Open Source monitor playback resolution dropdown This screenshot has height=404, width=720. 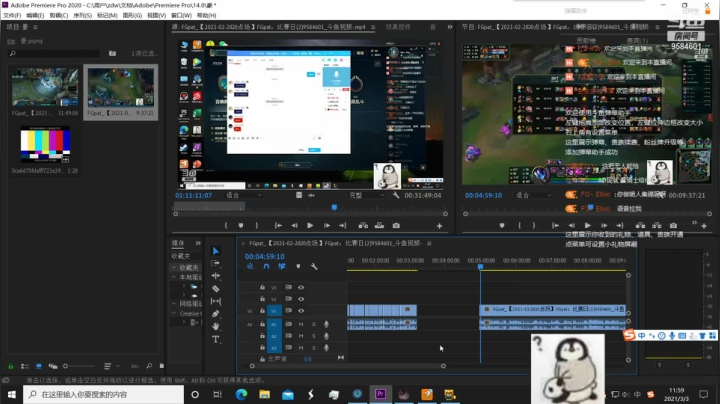coord(366,196)
